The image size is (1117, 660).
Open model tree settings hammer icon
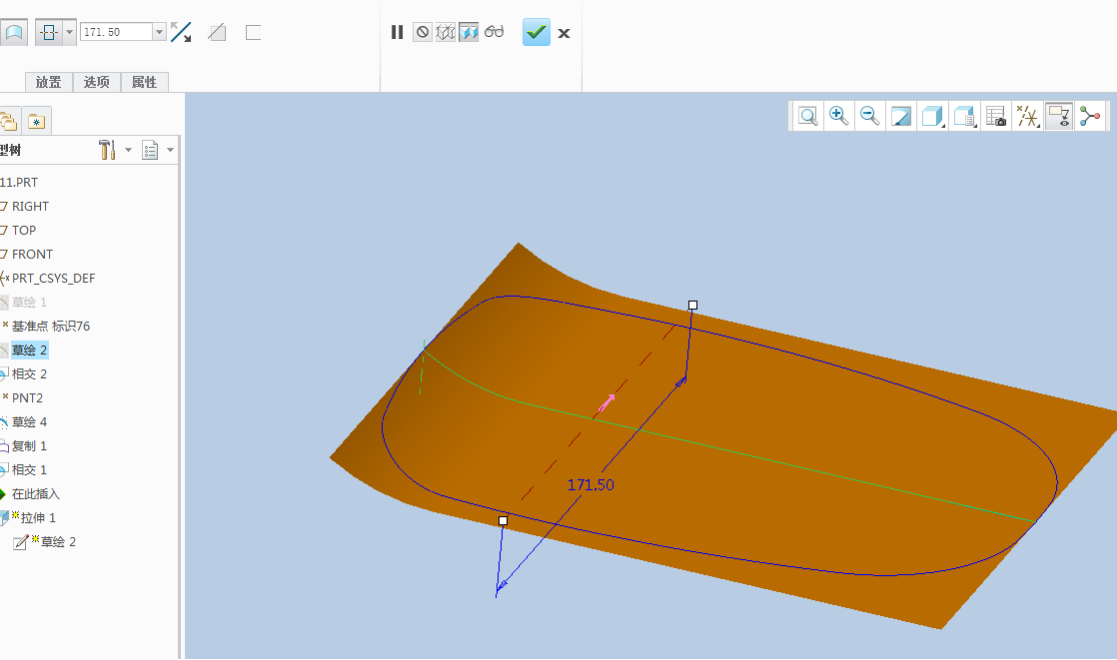pyautogui.click(x=108, y=150)
